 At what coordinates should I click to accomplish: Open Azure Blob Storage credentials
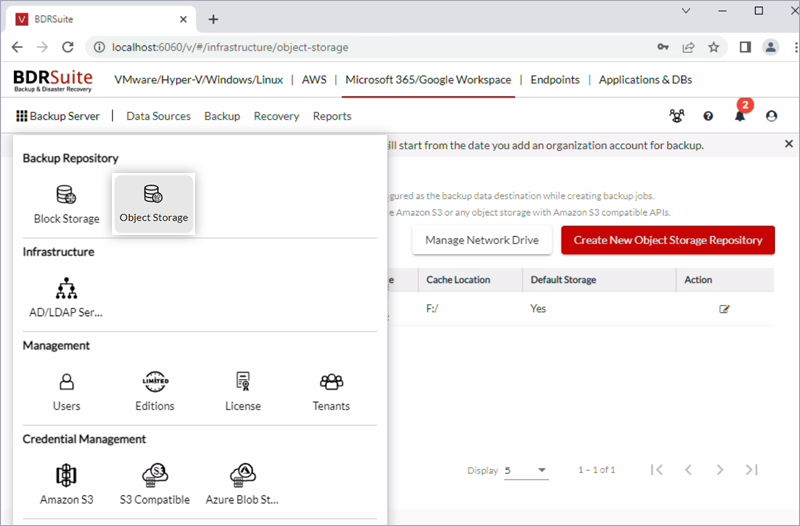[x=242, y=485]
